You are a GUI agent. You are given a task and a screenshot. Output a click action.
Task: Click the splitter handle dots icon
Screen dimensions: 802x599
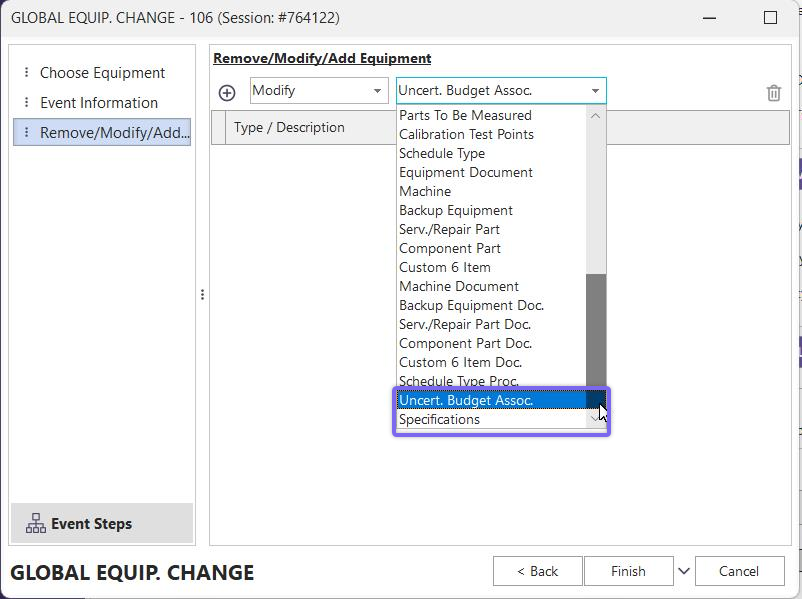pyautogui.click(x=202, y=295)
